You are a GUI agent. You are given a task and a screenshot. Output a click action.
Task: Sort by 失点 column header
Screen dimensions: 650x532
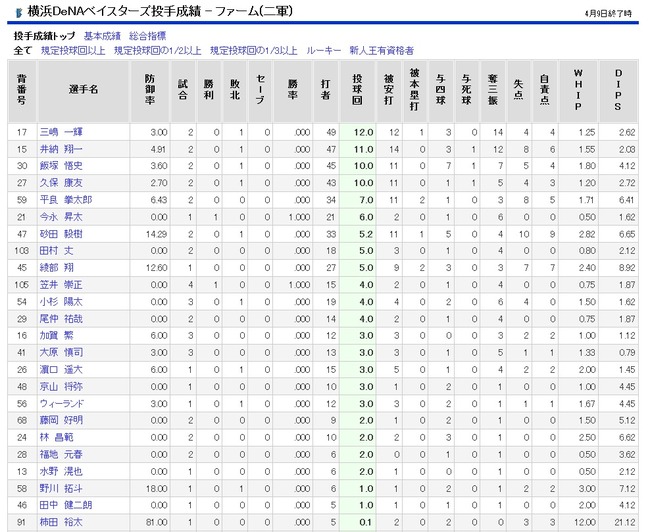click(519, 90)
